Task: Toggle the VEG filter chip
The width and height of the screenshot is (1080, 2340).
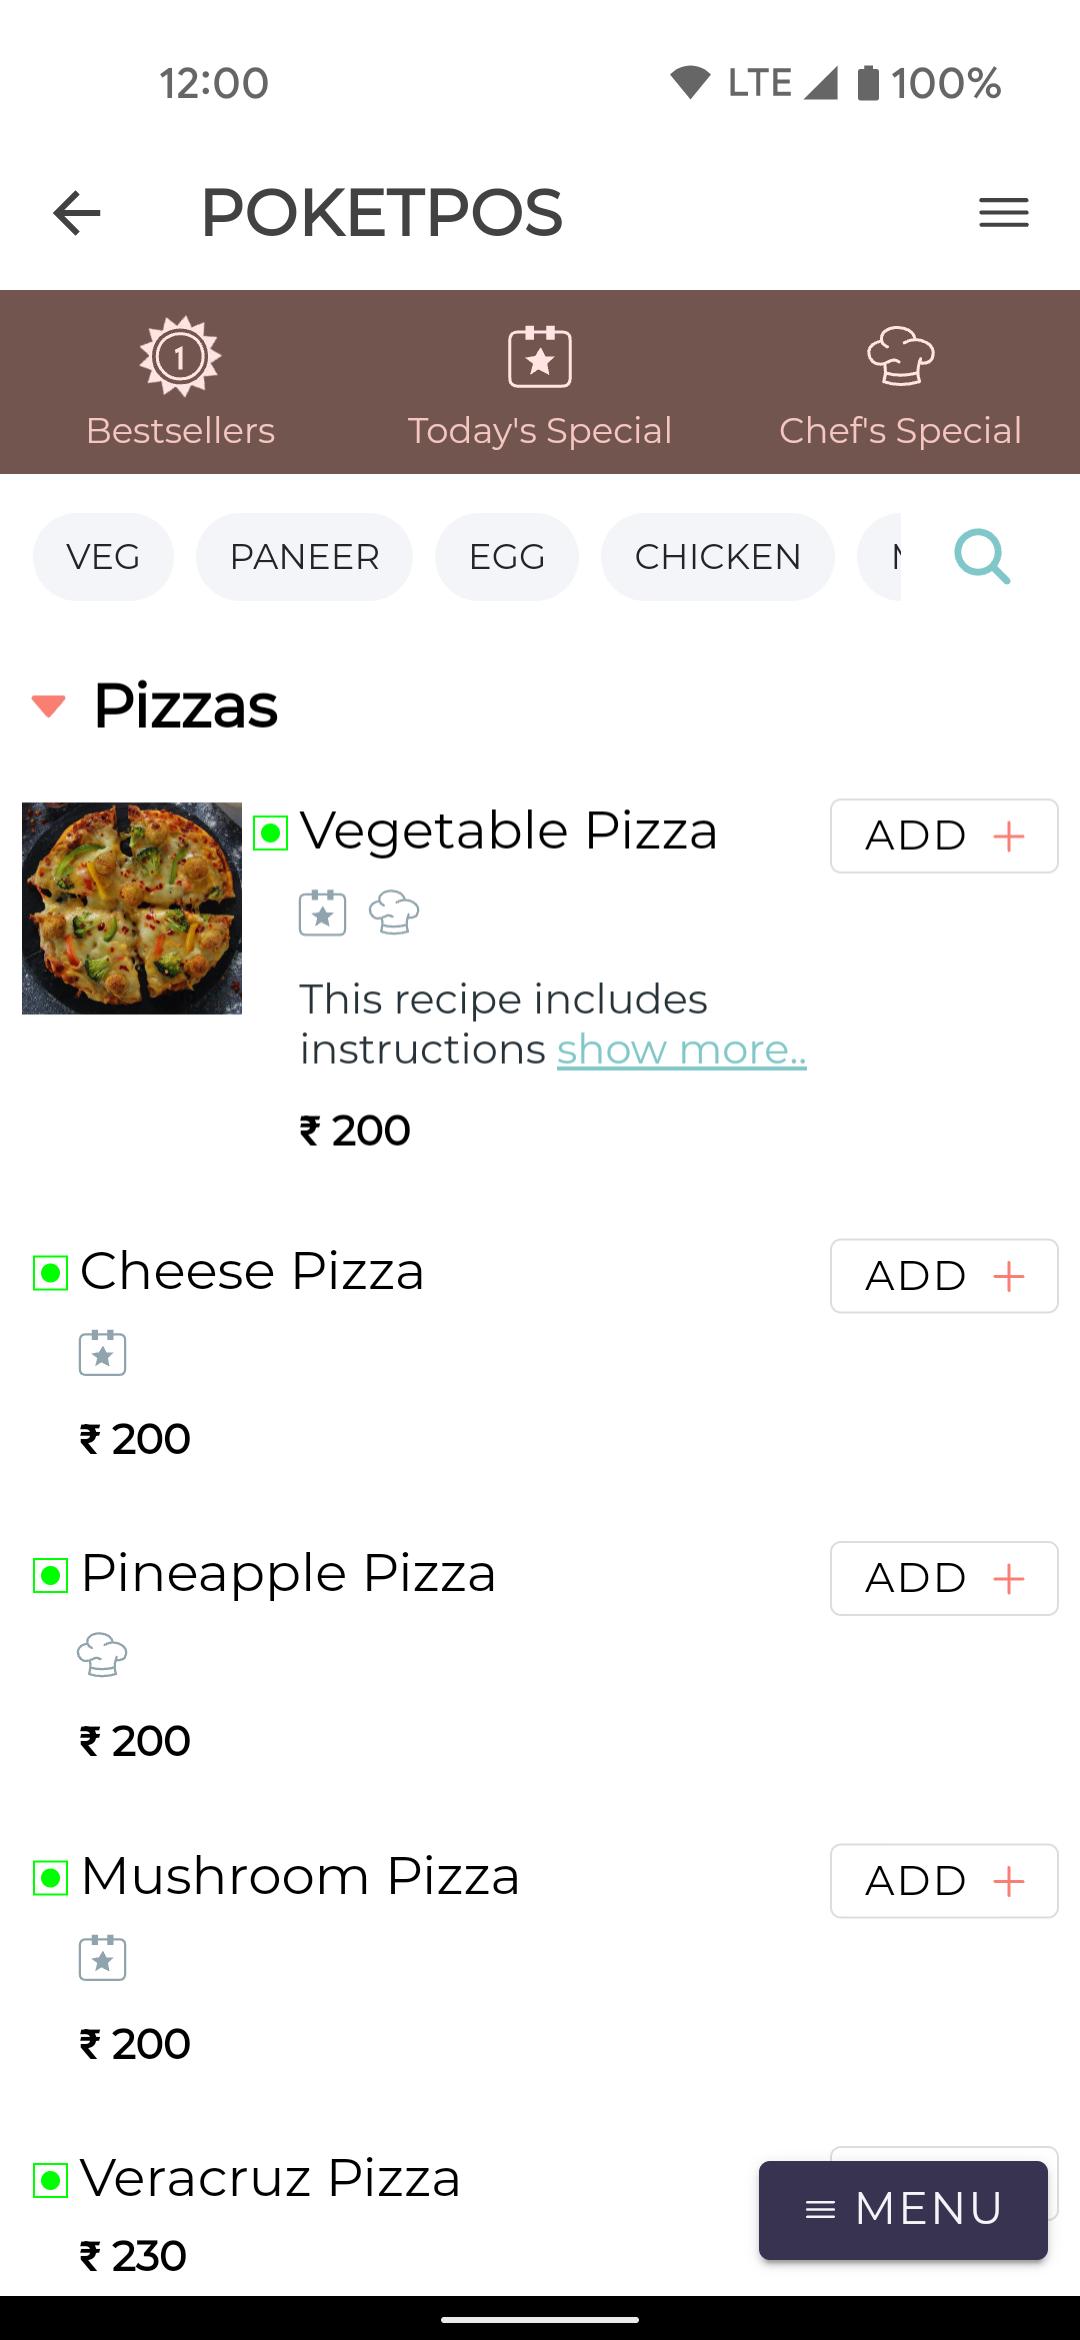Action: point(103,557)
